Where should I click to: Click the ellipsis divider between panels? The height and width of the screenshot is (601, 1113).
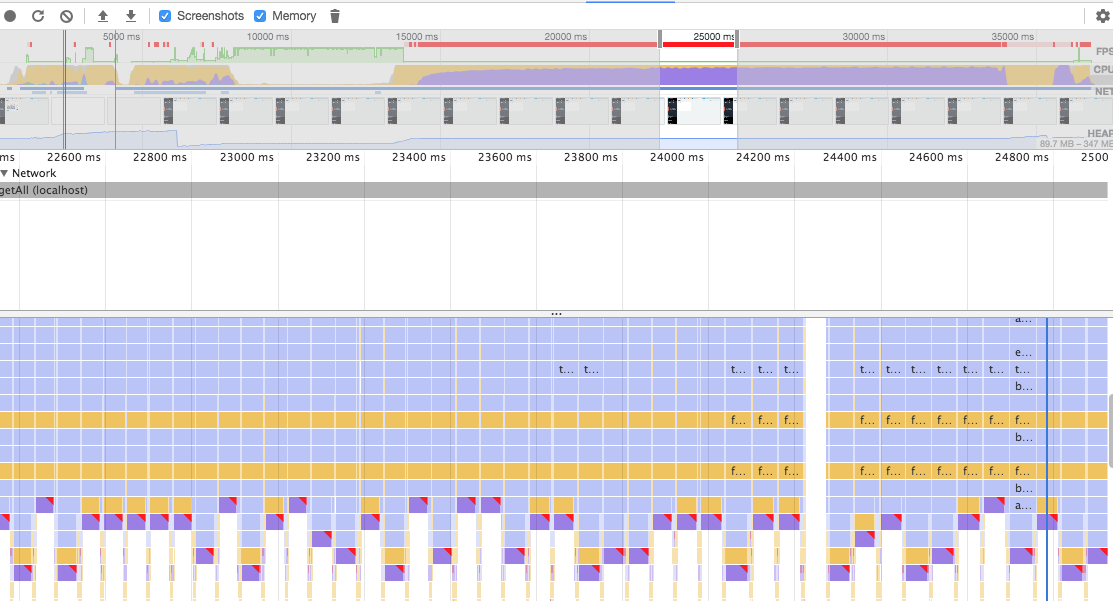pyautogui.click(x=557, y=313)
